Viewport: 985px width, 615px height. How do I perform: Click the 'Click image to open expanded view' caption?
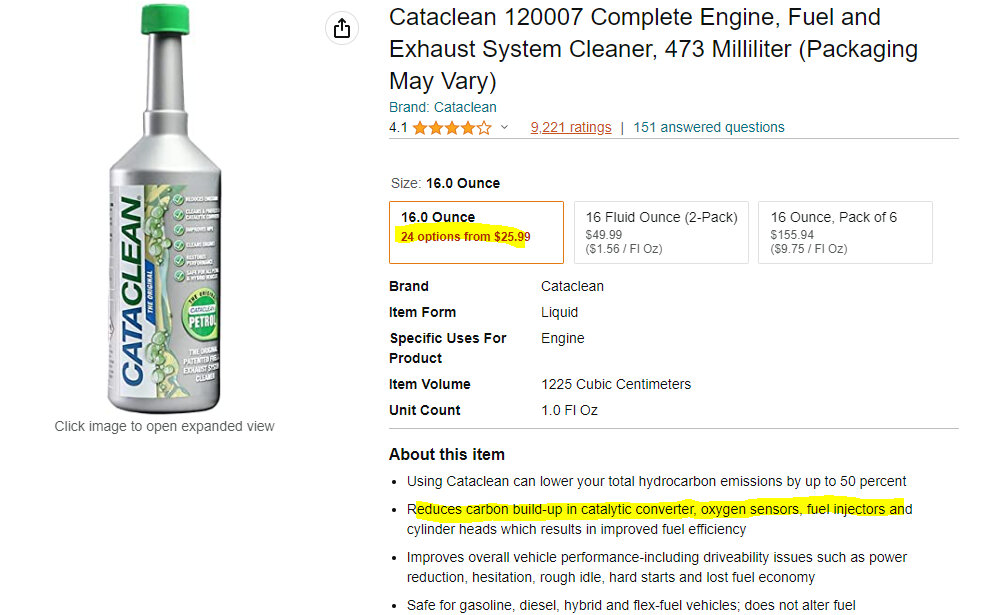[x=164, y=426]
